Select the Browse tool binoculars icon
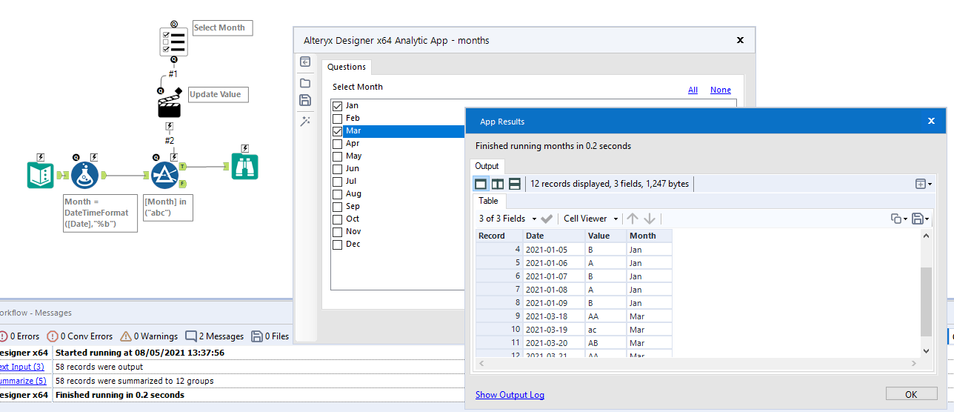Screen dimensions: 954x412 tap(245, 167)
